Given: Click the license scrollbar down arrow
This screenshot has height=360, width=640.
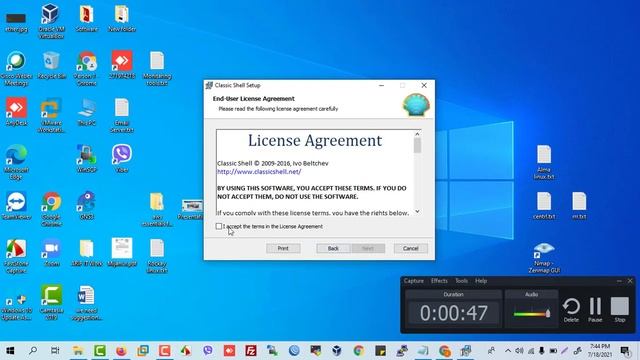Looking at the screenshot, I should click(417, 211).
